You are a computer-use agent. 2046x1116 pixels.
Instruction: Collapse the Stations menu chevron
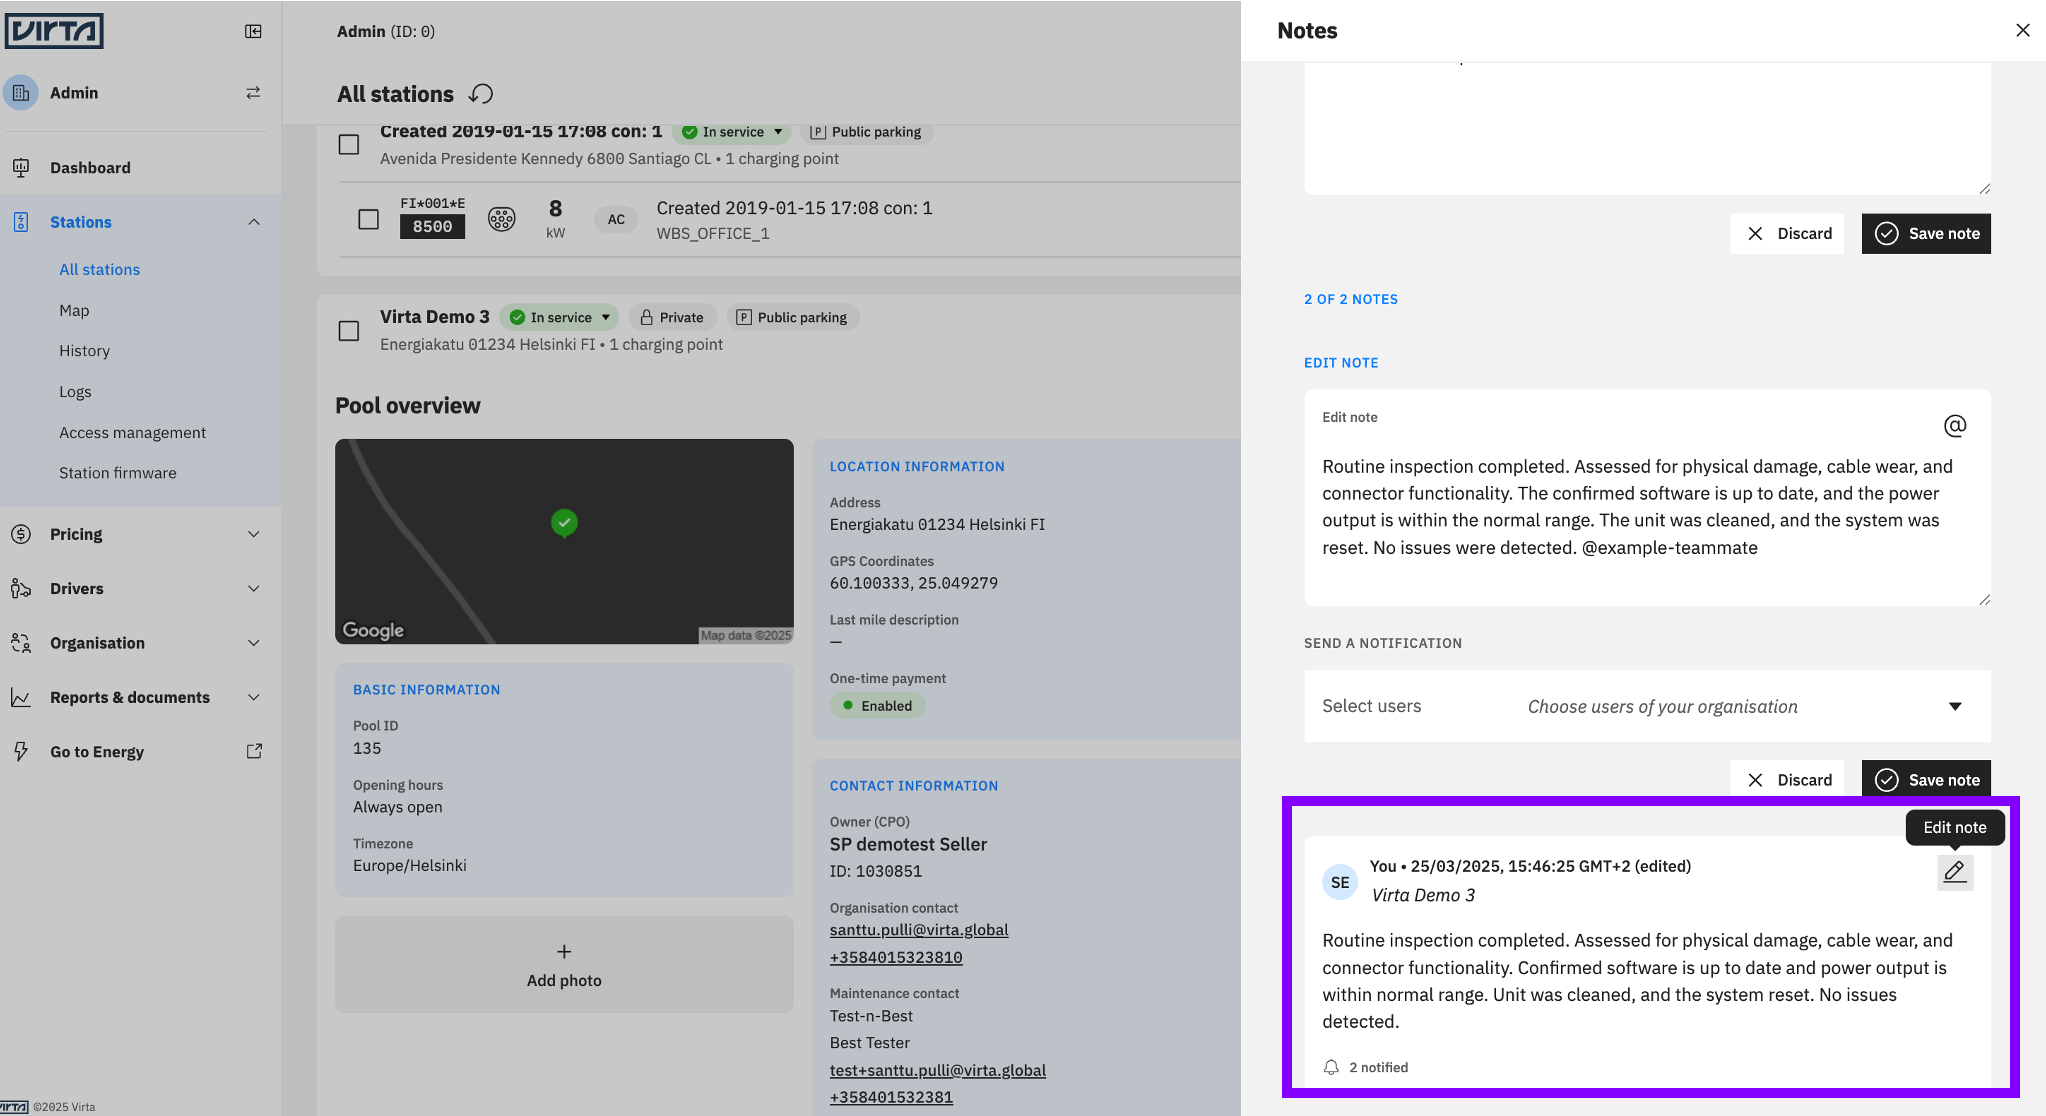pyautogui.click(x=254, y=222)
